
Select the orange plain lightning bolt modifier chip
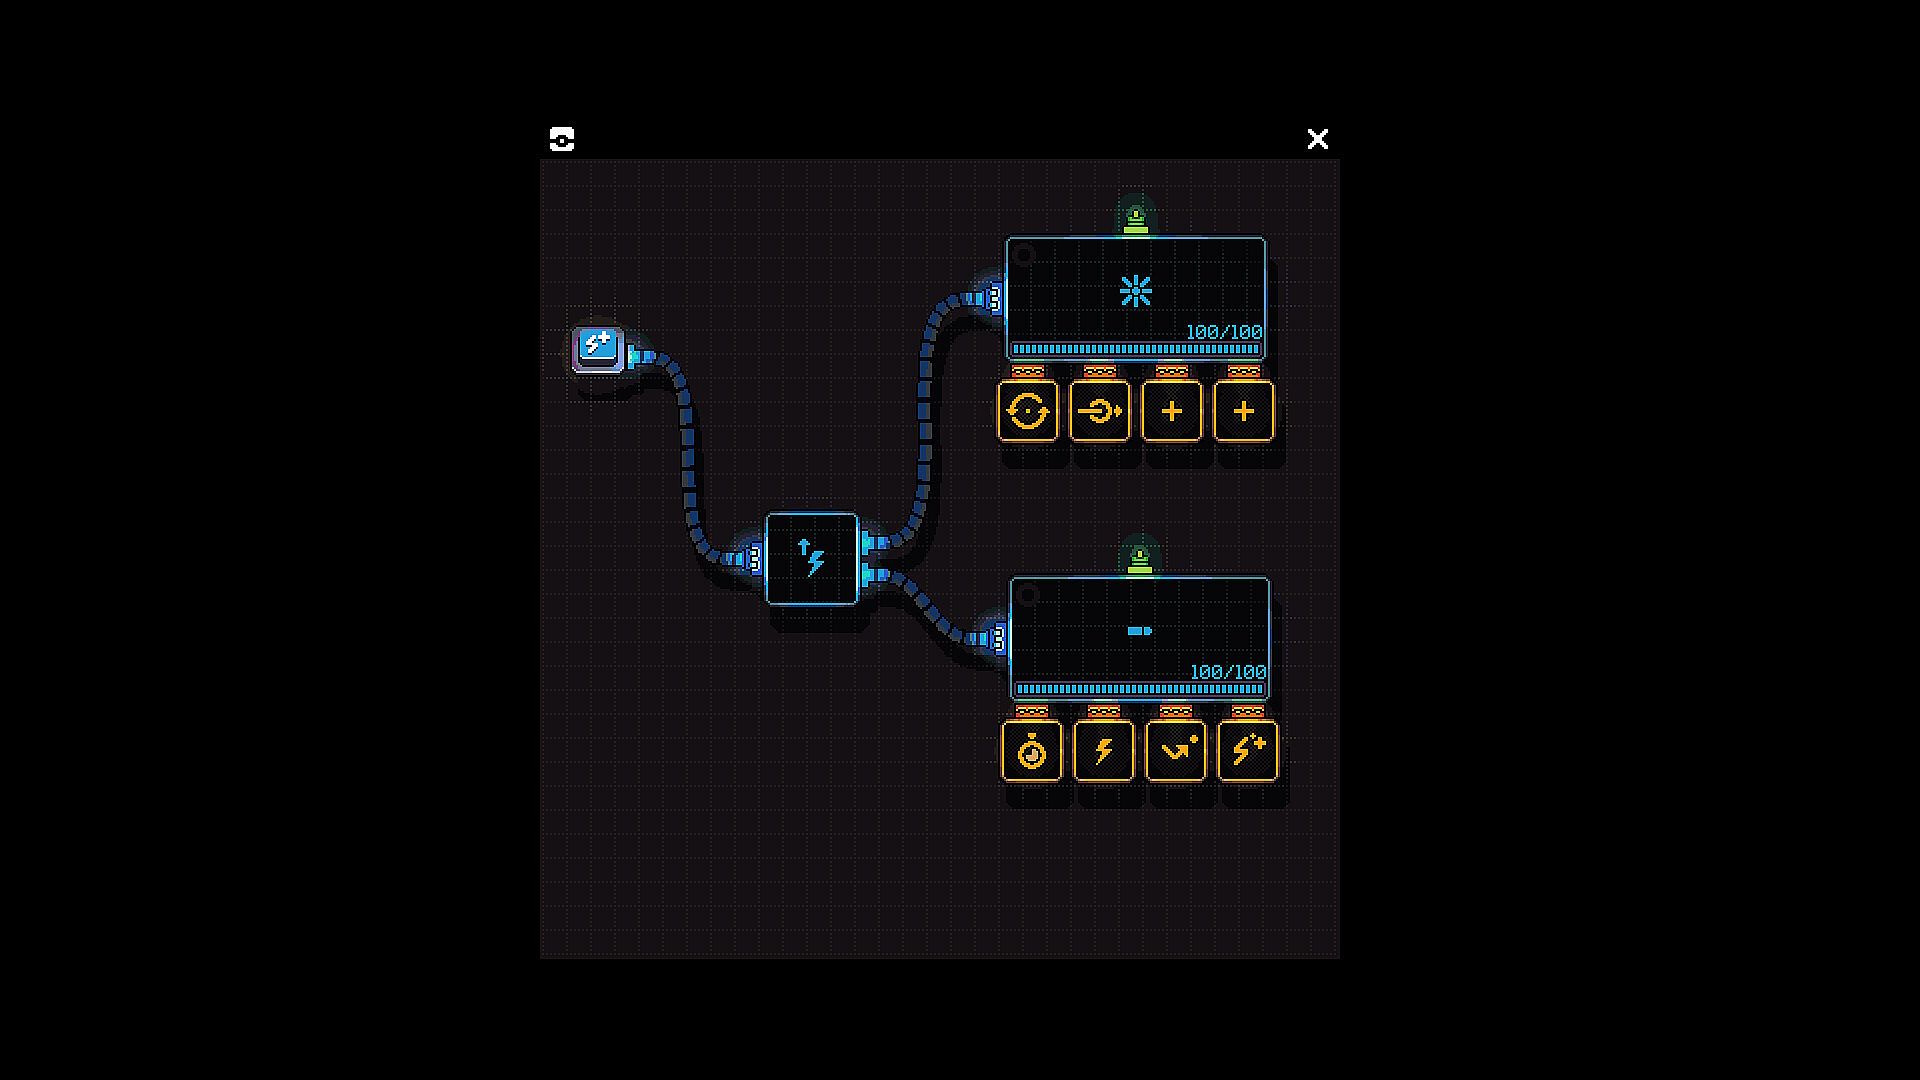(x=1104, y=750)
